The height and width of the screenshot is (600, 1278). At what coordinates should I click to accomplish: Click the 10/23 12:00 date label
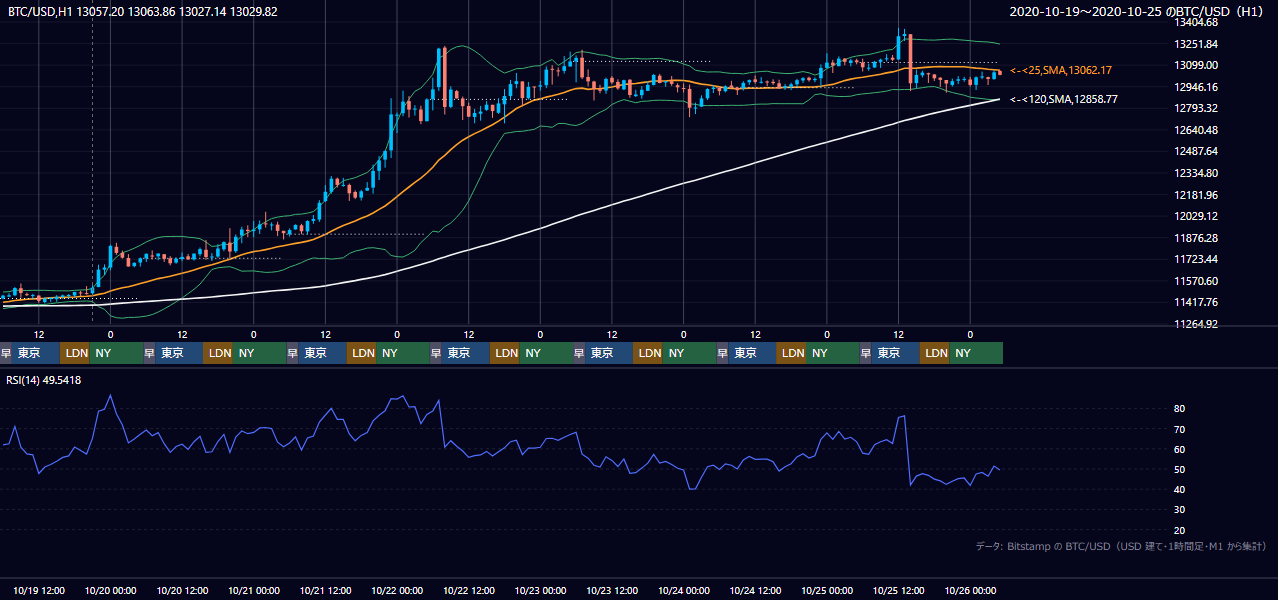(x=612, y=591)
